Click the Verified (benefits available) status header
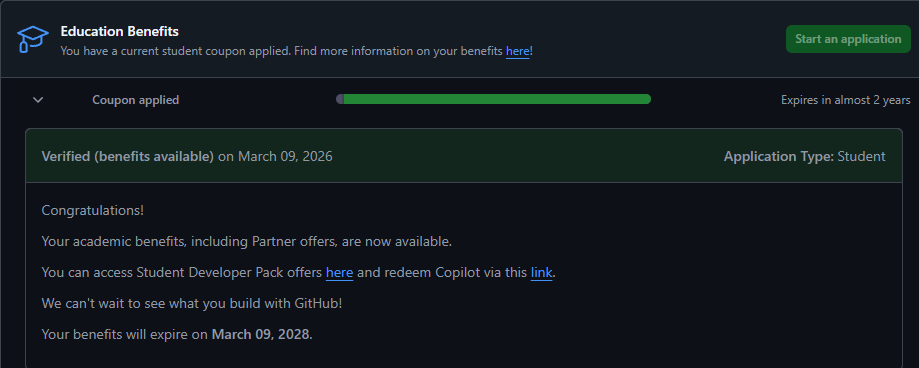919x368 pixels. 128,156
